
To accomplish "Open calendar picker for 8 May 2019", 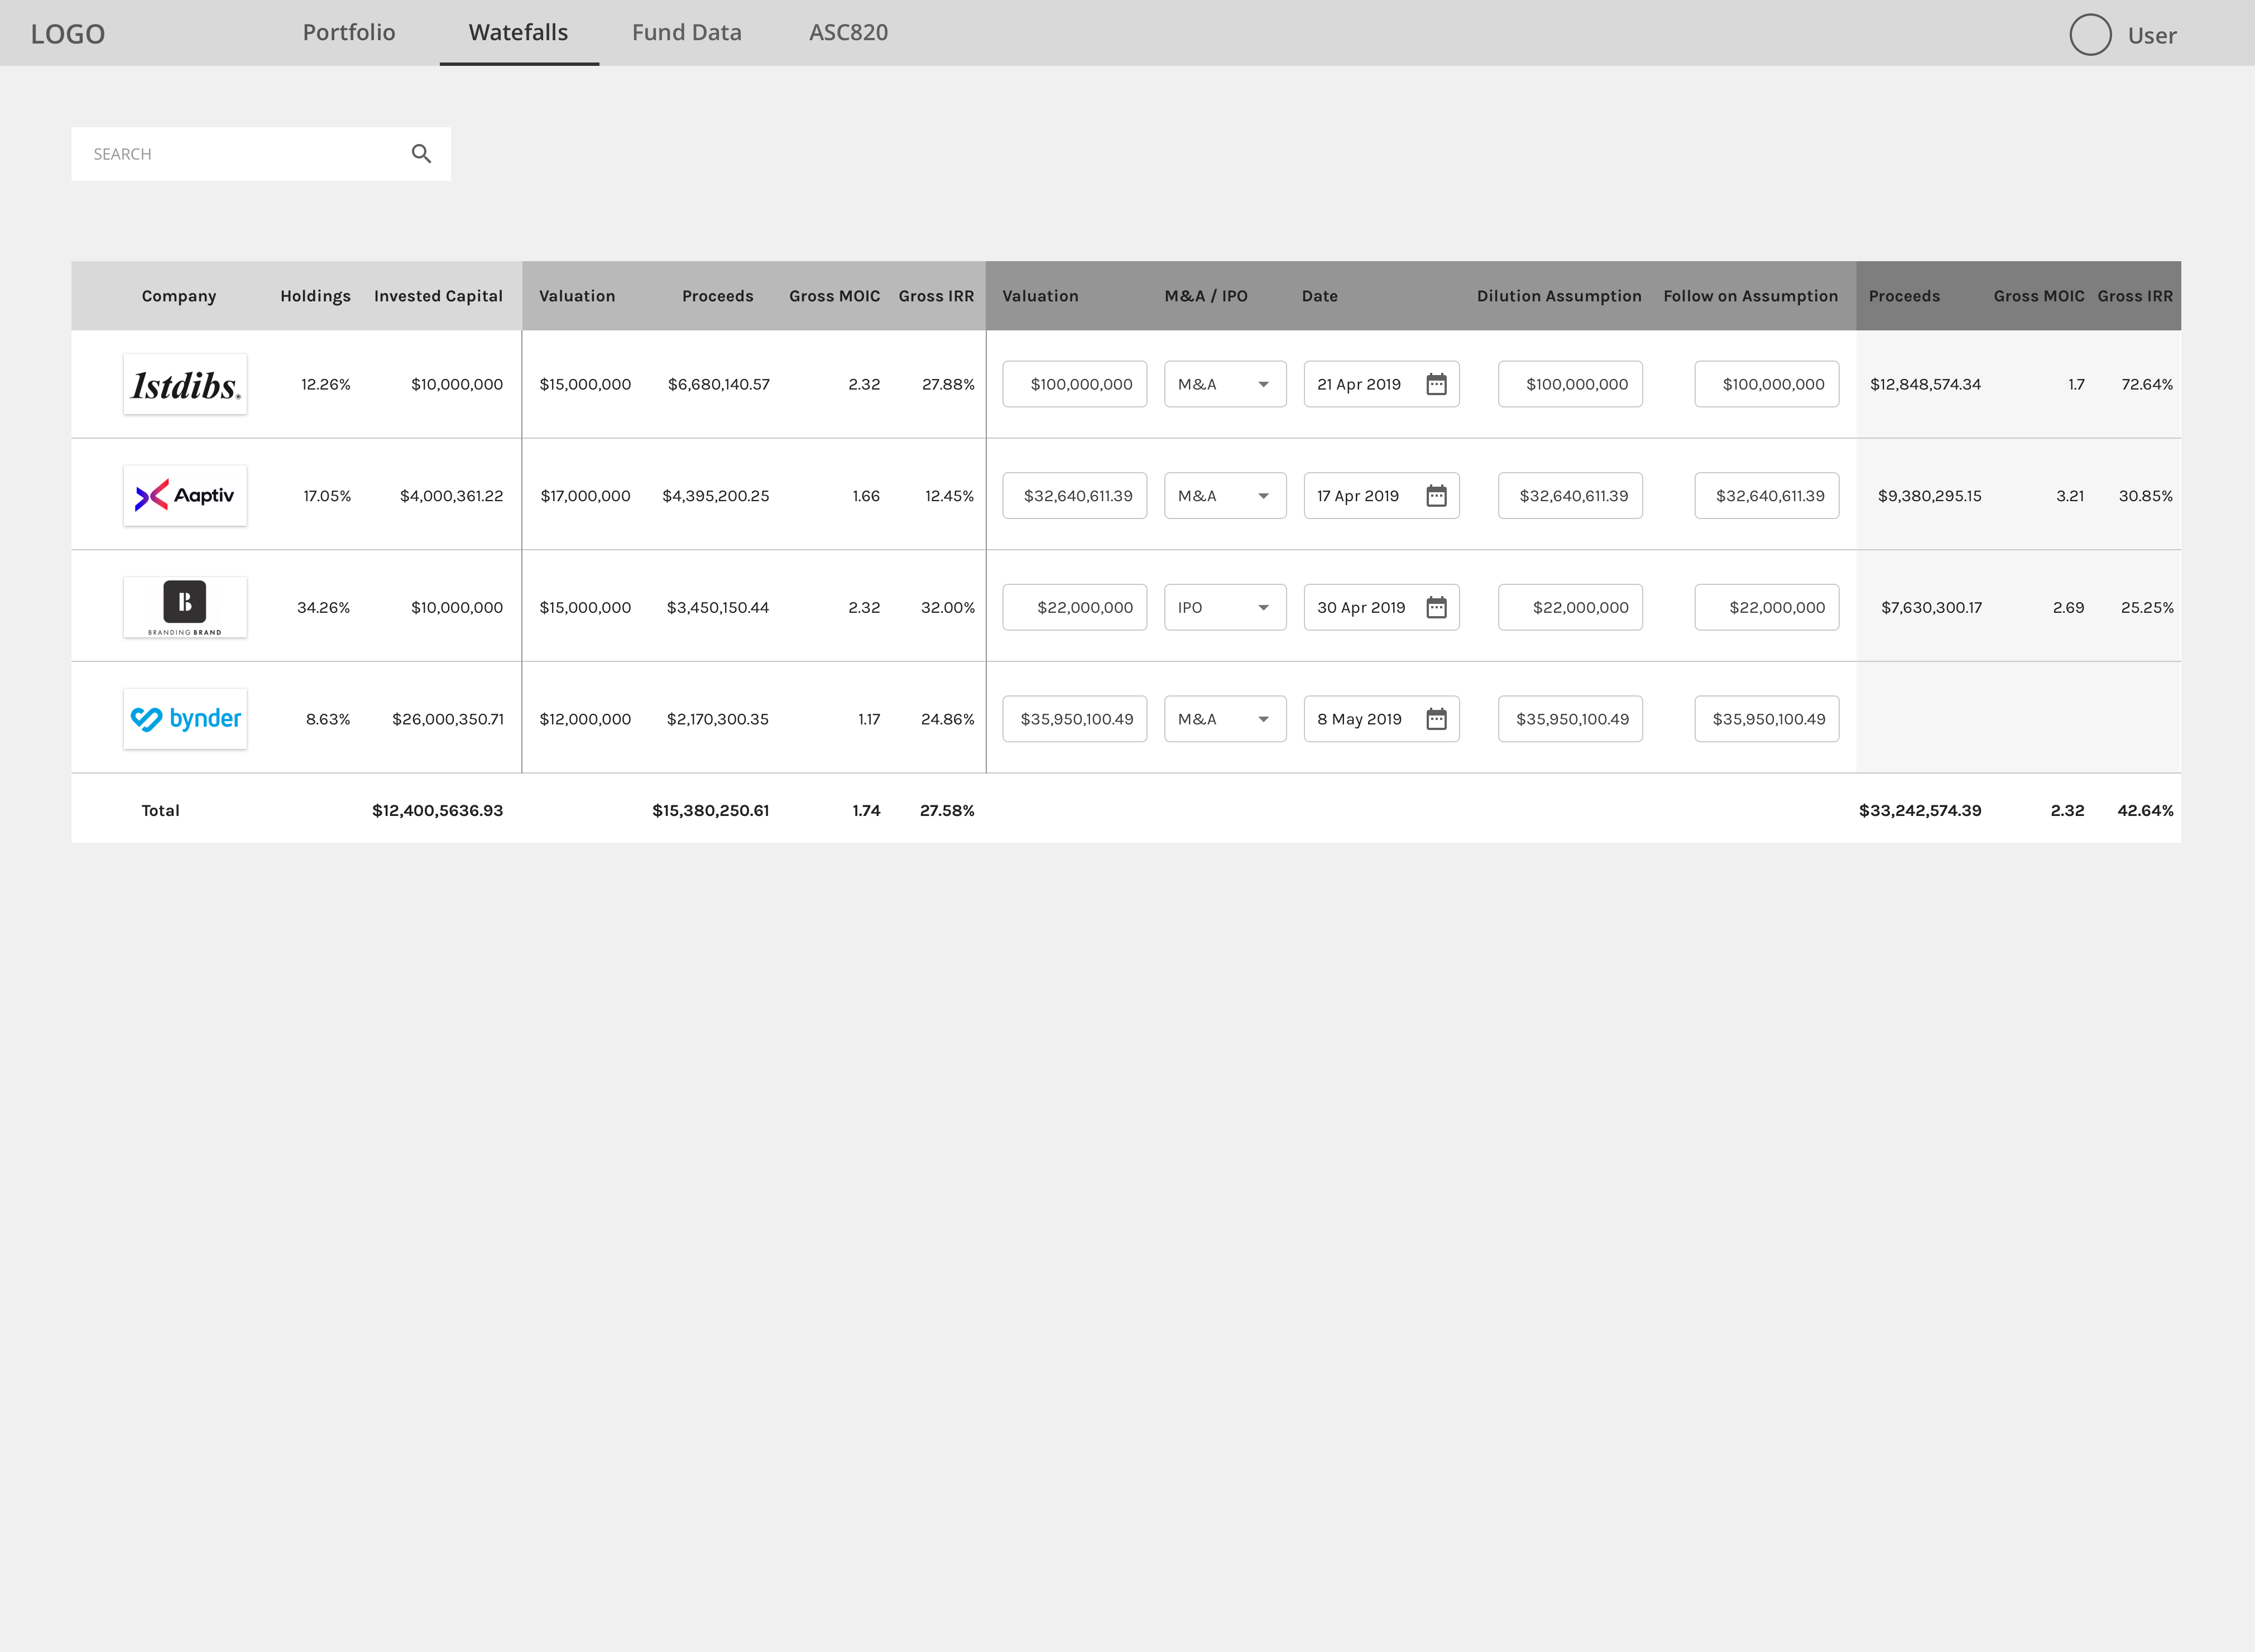I will [1436, 719].
